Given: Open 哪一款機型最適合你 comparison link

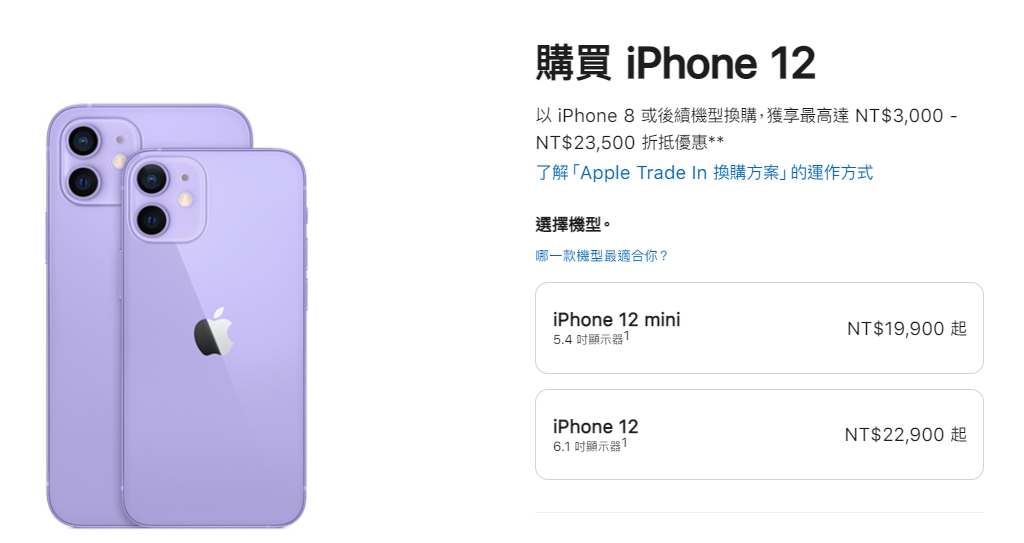Looking at the screenshot, I should coord(602,255).
